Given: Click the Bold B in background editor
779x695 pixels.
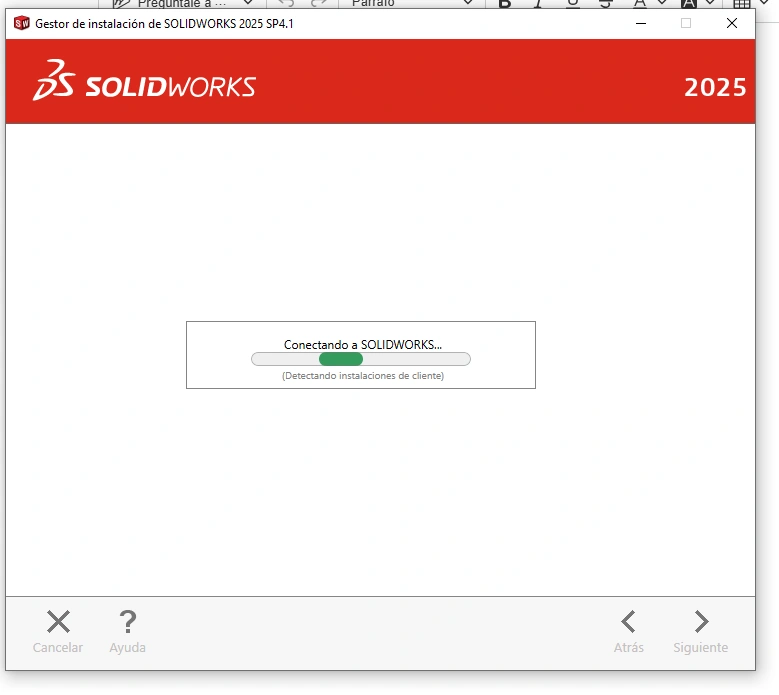Looking at the screenshot, I should [505, 3].
